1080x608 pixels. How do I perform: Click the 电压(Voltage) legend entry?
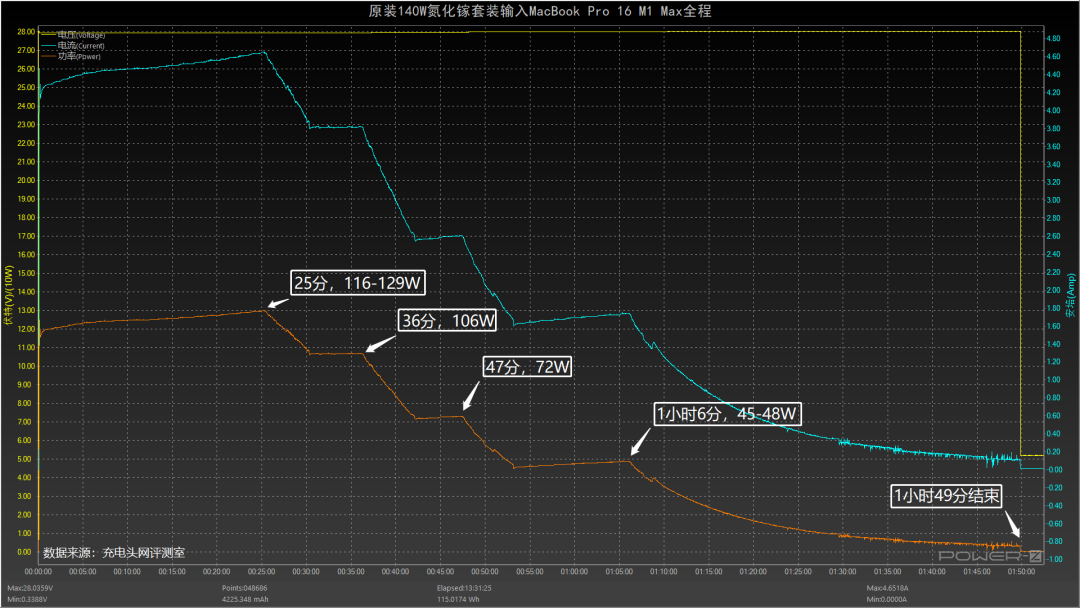(x=73, y=35)
